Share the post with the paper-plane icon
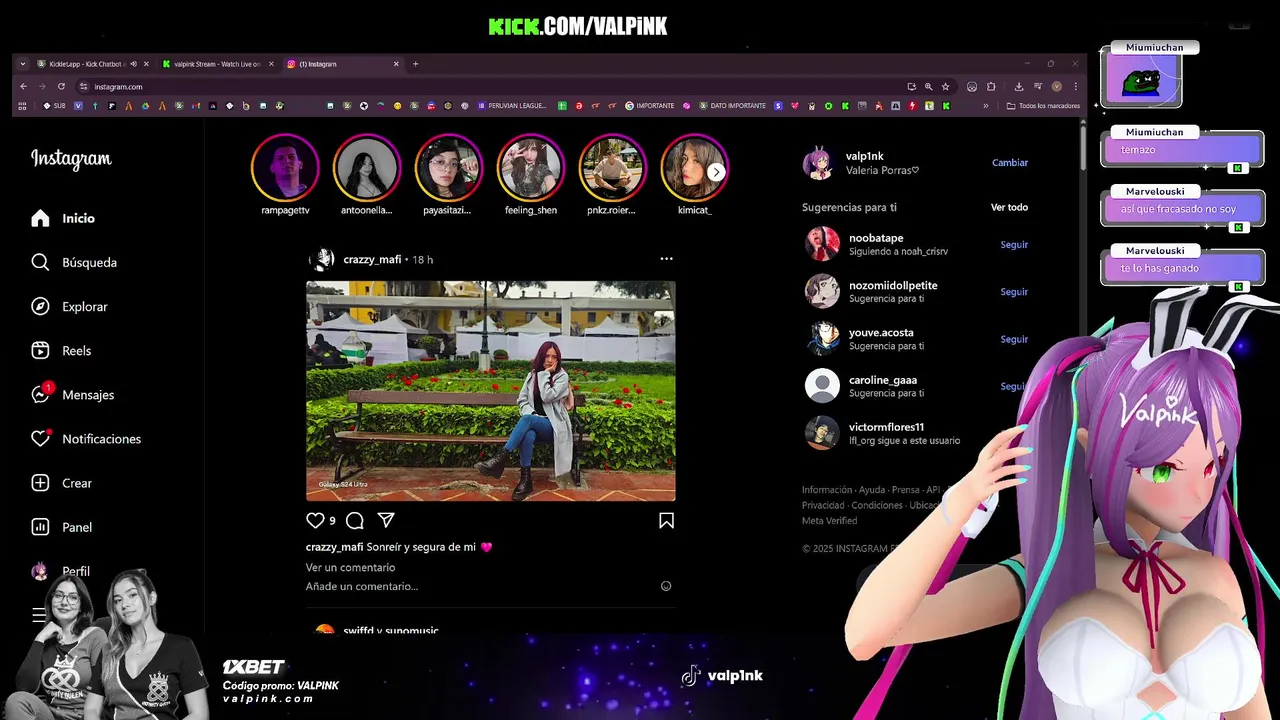This screenshot has height=720, width=1280. 386,520
